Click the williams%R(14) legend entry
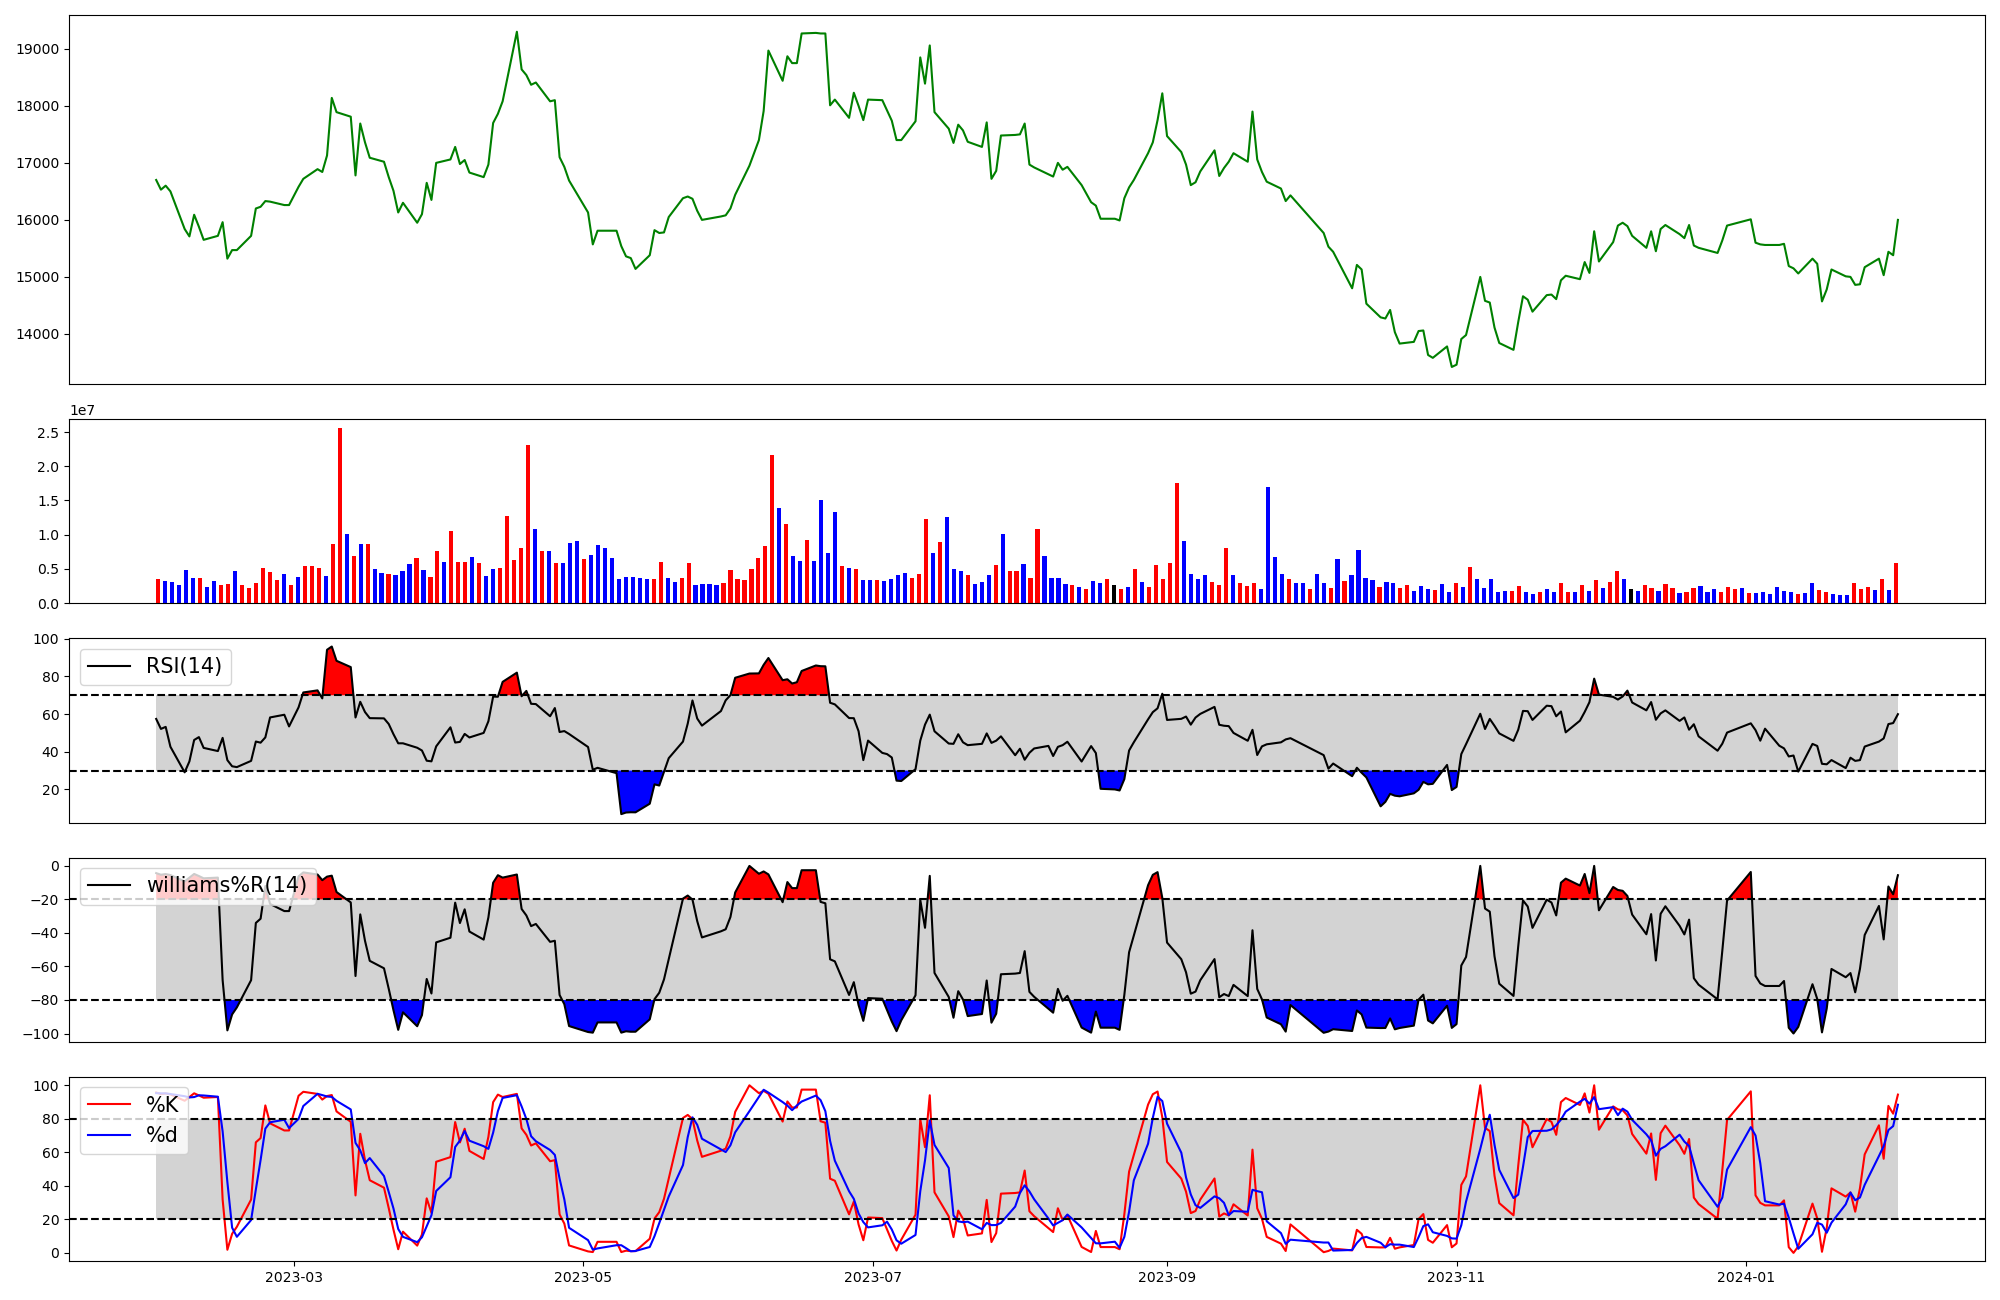Image resolution: width=2000 pixels, height=1300 pixels. point(226,885)
